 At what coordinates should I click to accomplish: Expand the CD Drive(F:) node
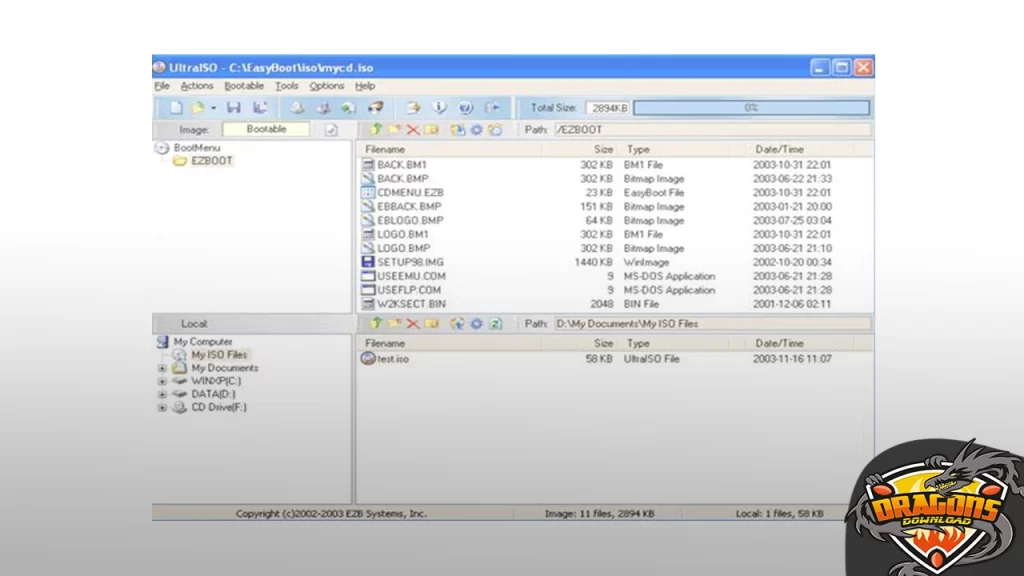[163, 407]
